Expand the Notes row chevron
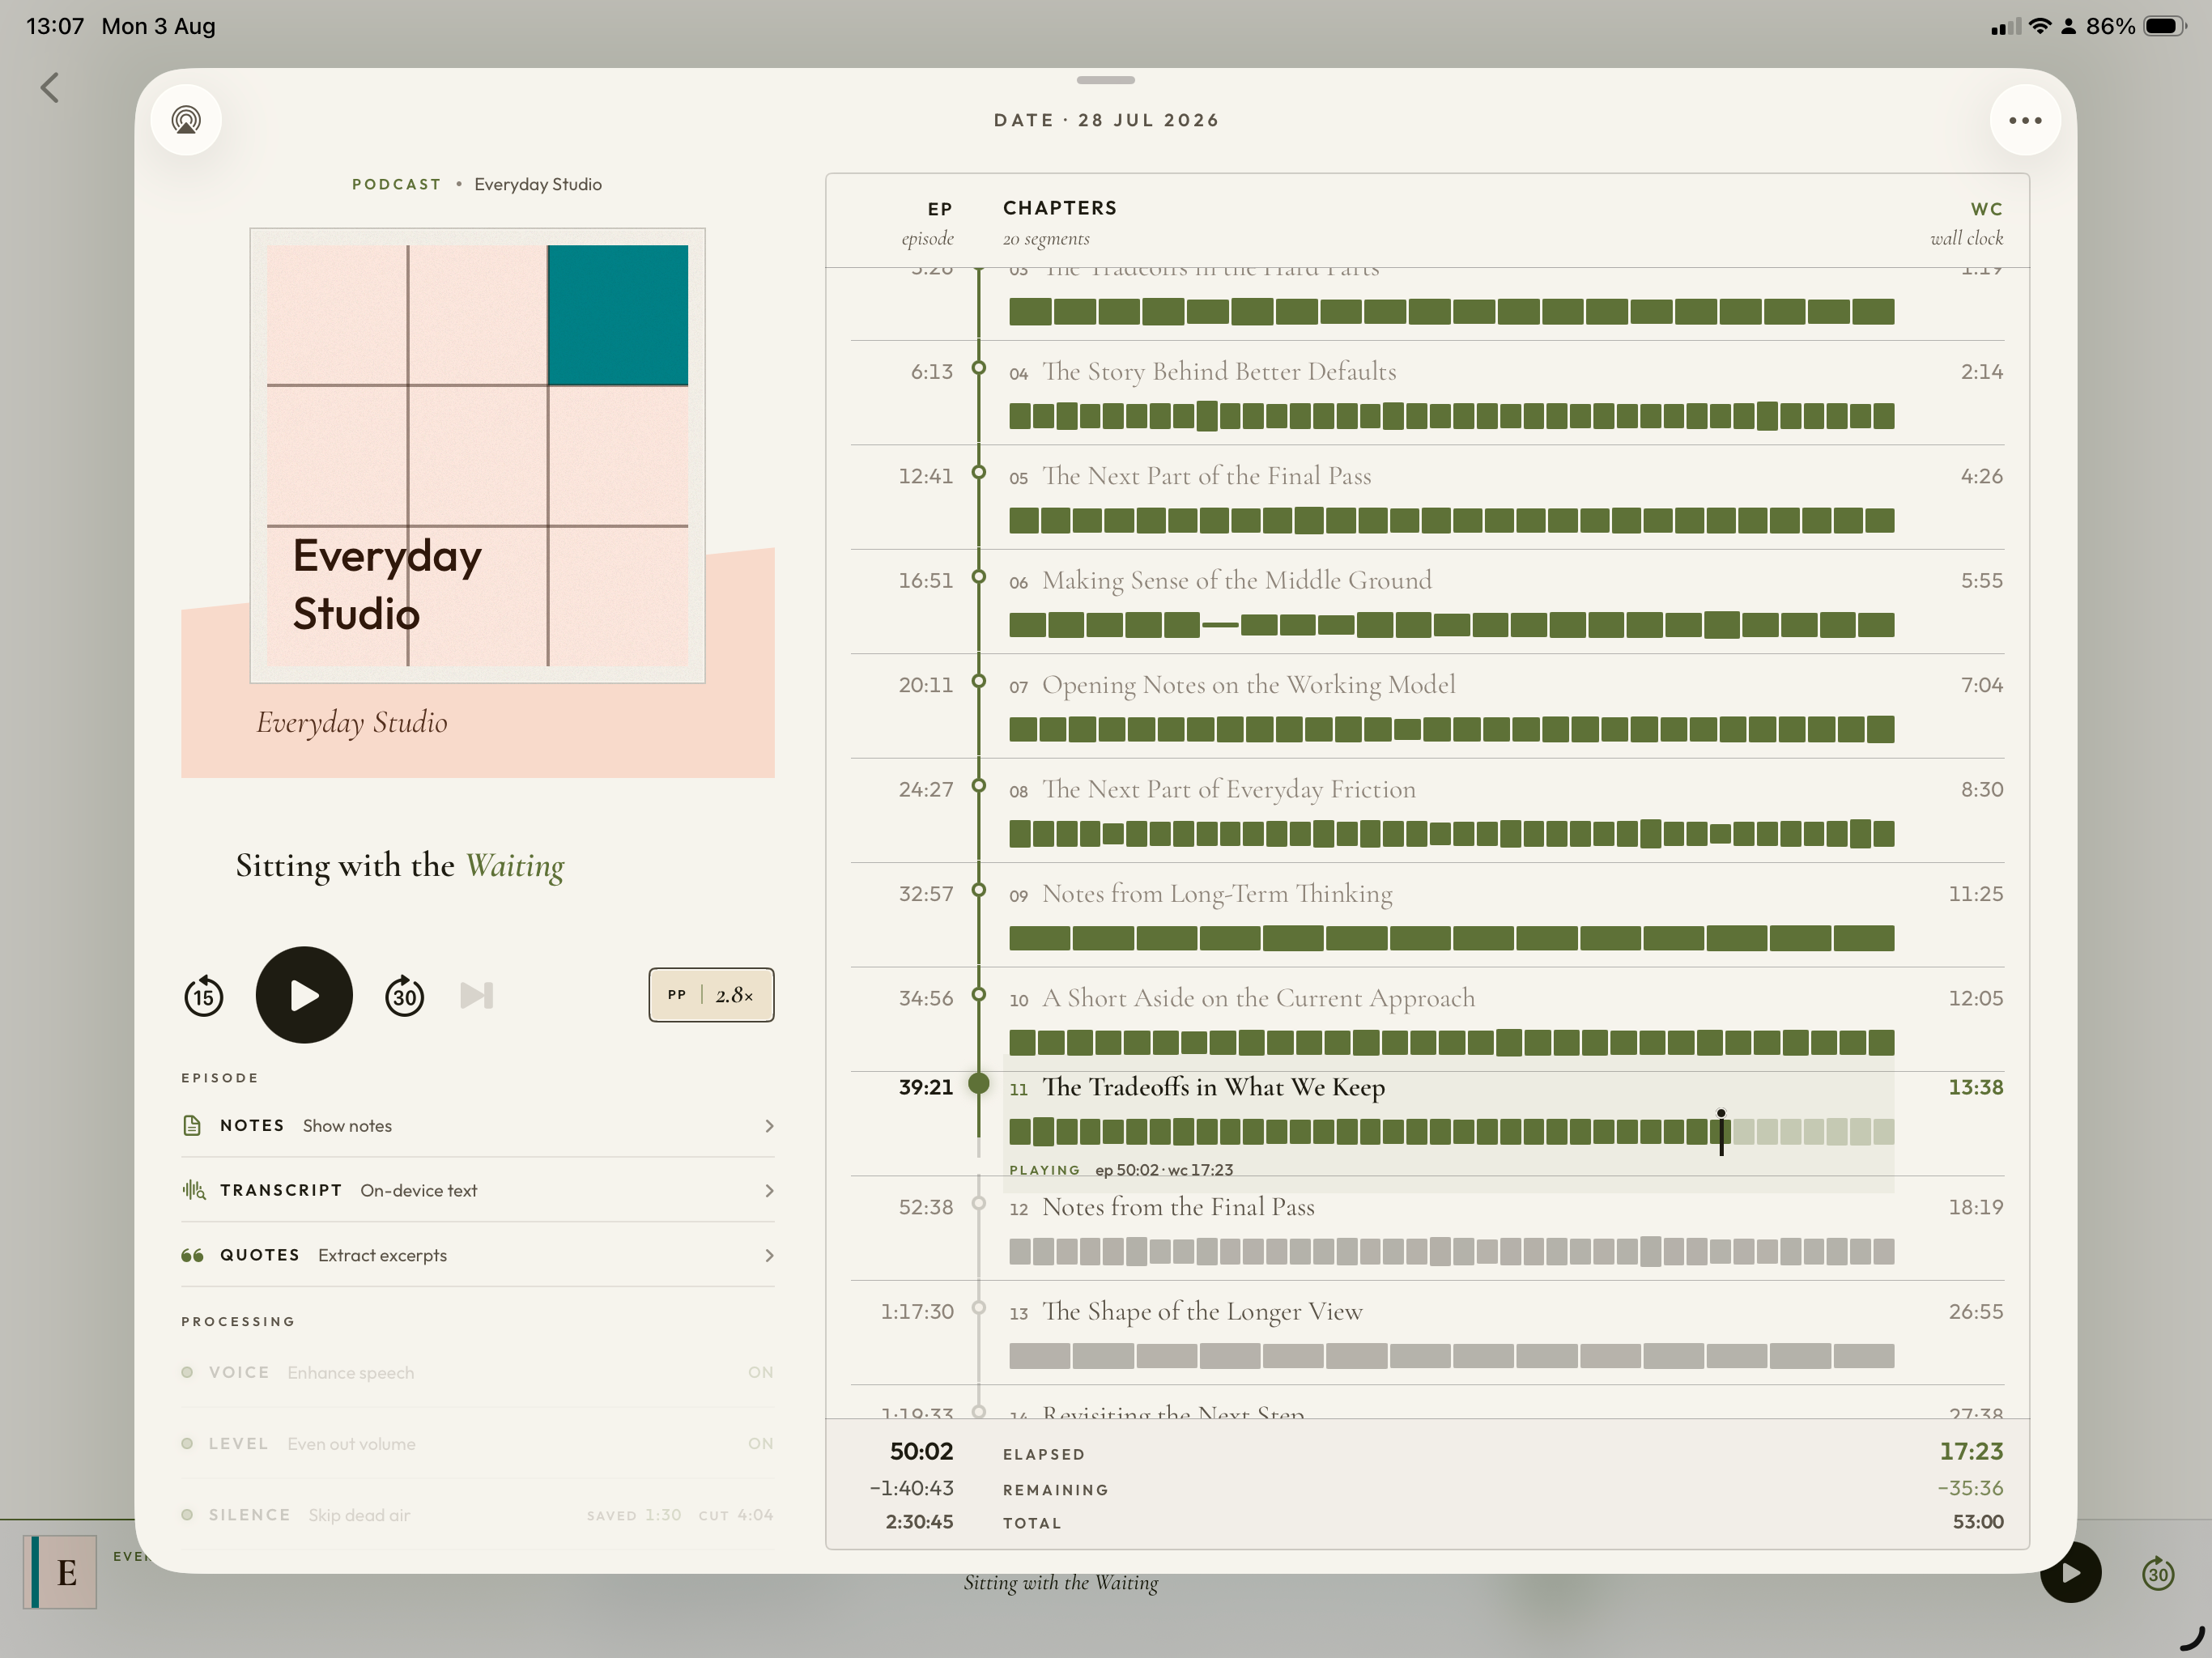The height and width of the screenshot is (1658, 2212). point(769,1126)
